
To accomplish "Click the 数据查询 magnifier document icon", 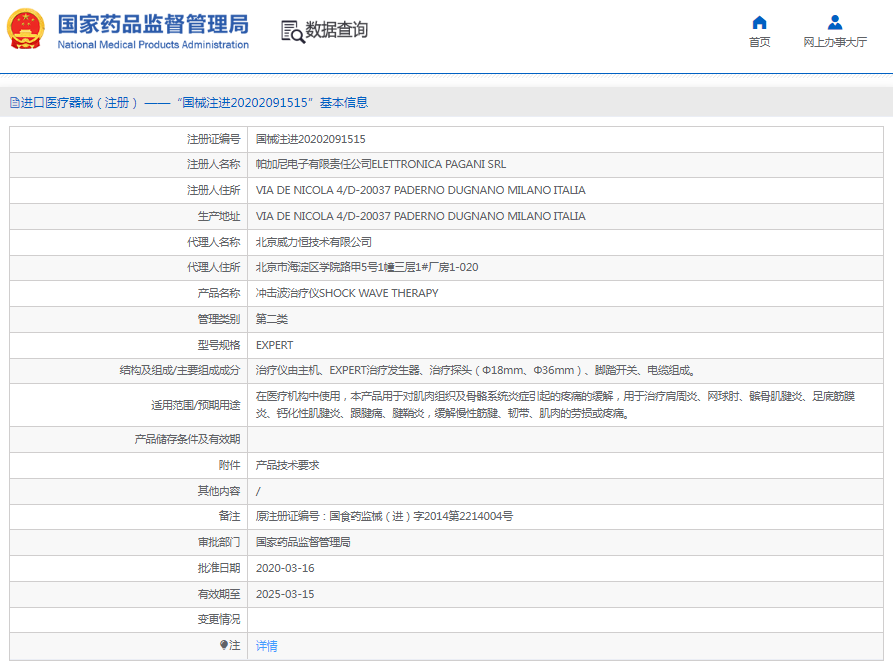I will [x=292, y=31].
